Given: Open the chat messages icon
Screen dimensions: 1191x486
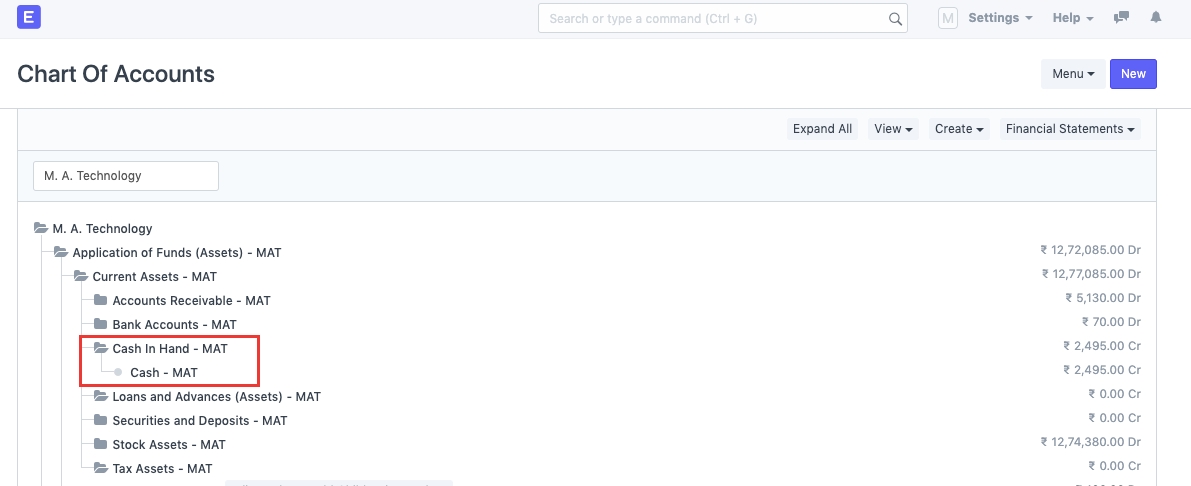Looking at the screenshot, I should (x=1122, y=18).
